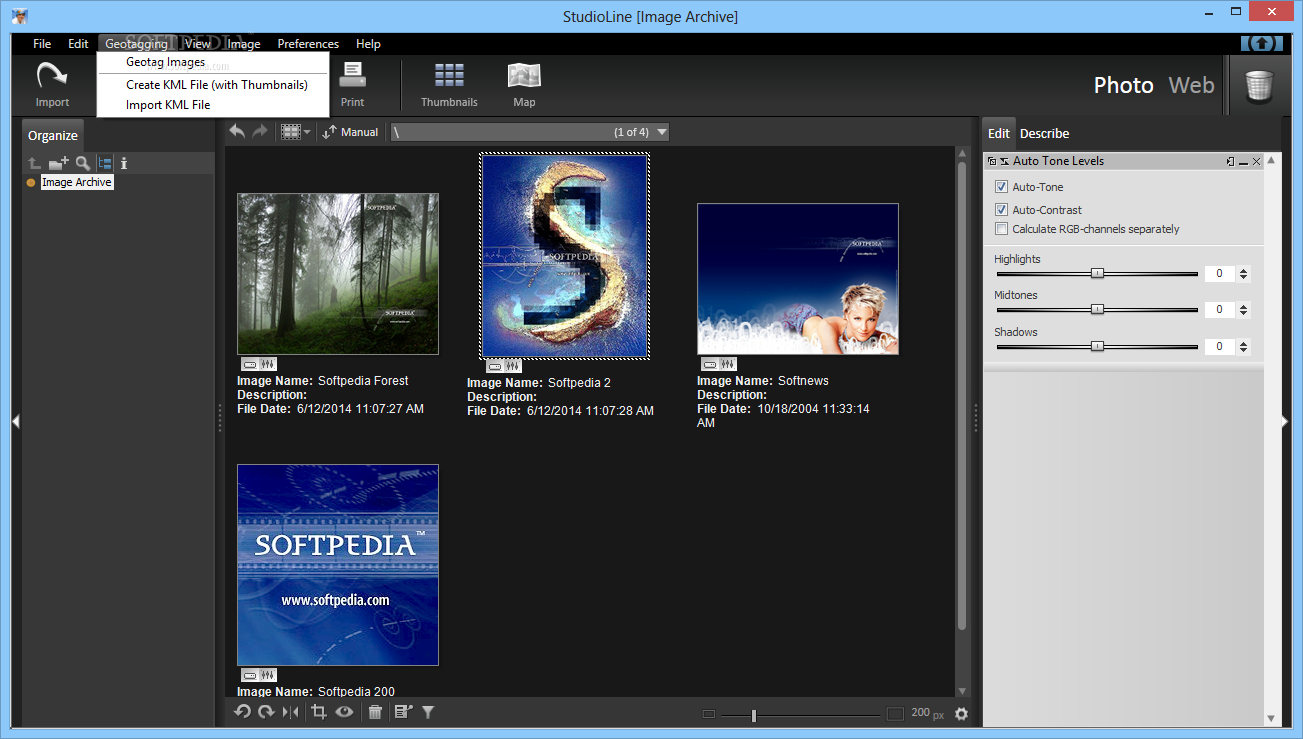Click the funnel filter icon
1303x739 pixels.
click(428, 712)
